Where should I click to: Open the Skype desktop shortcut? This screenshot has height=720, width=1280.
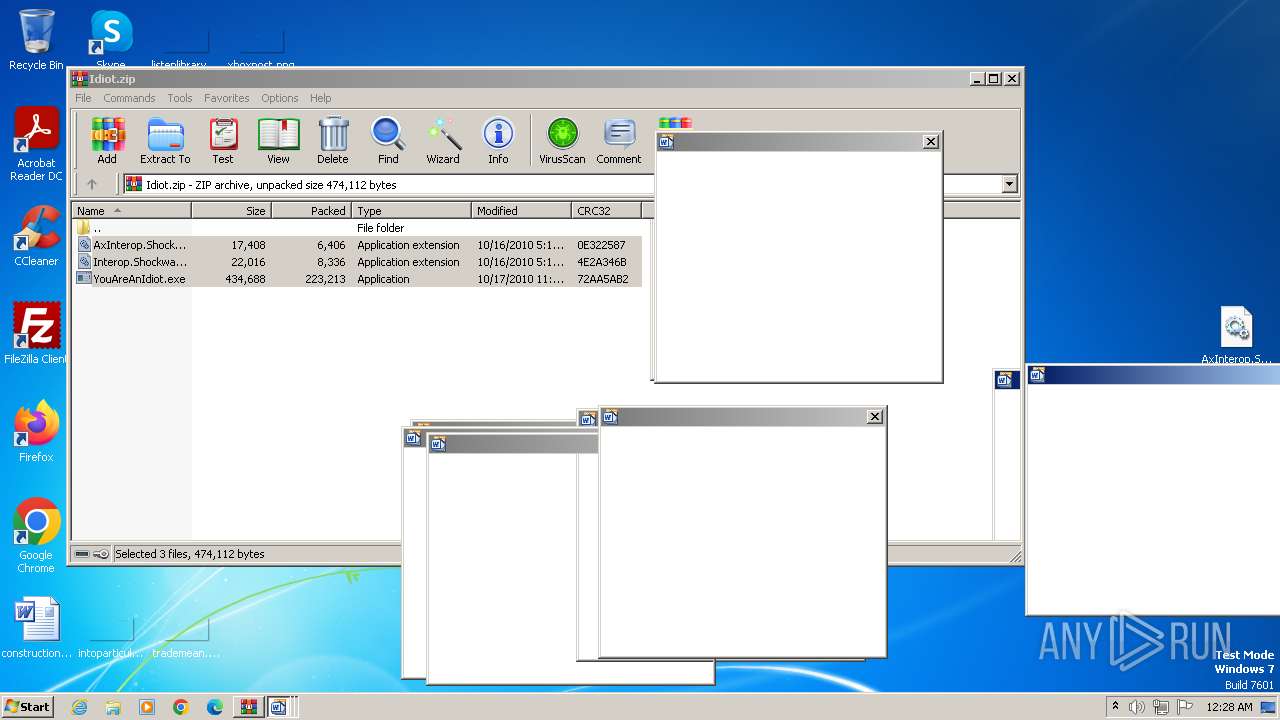coord(111,40)
